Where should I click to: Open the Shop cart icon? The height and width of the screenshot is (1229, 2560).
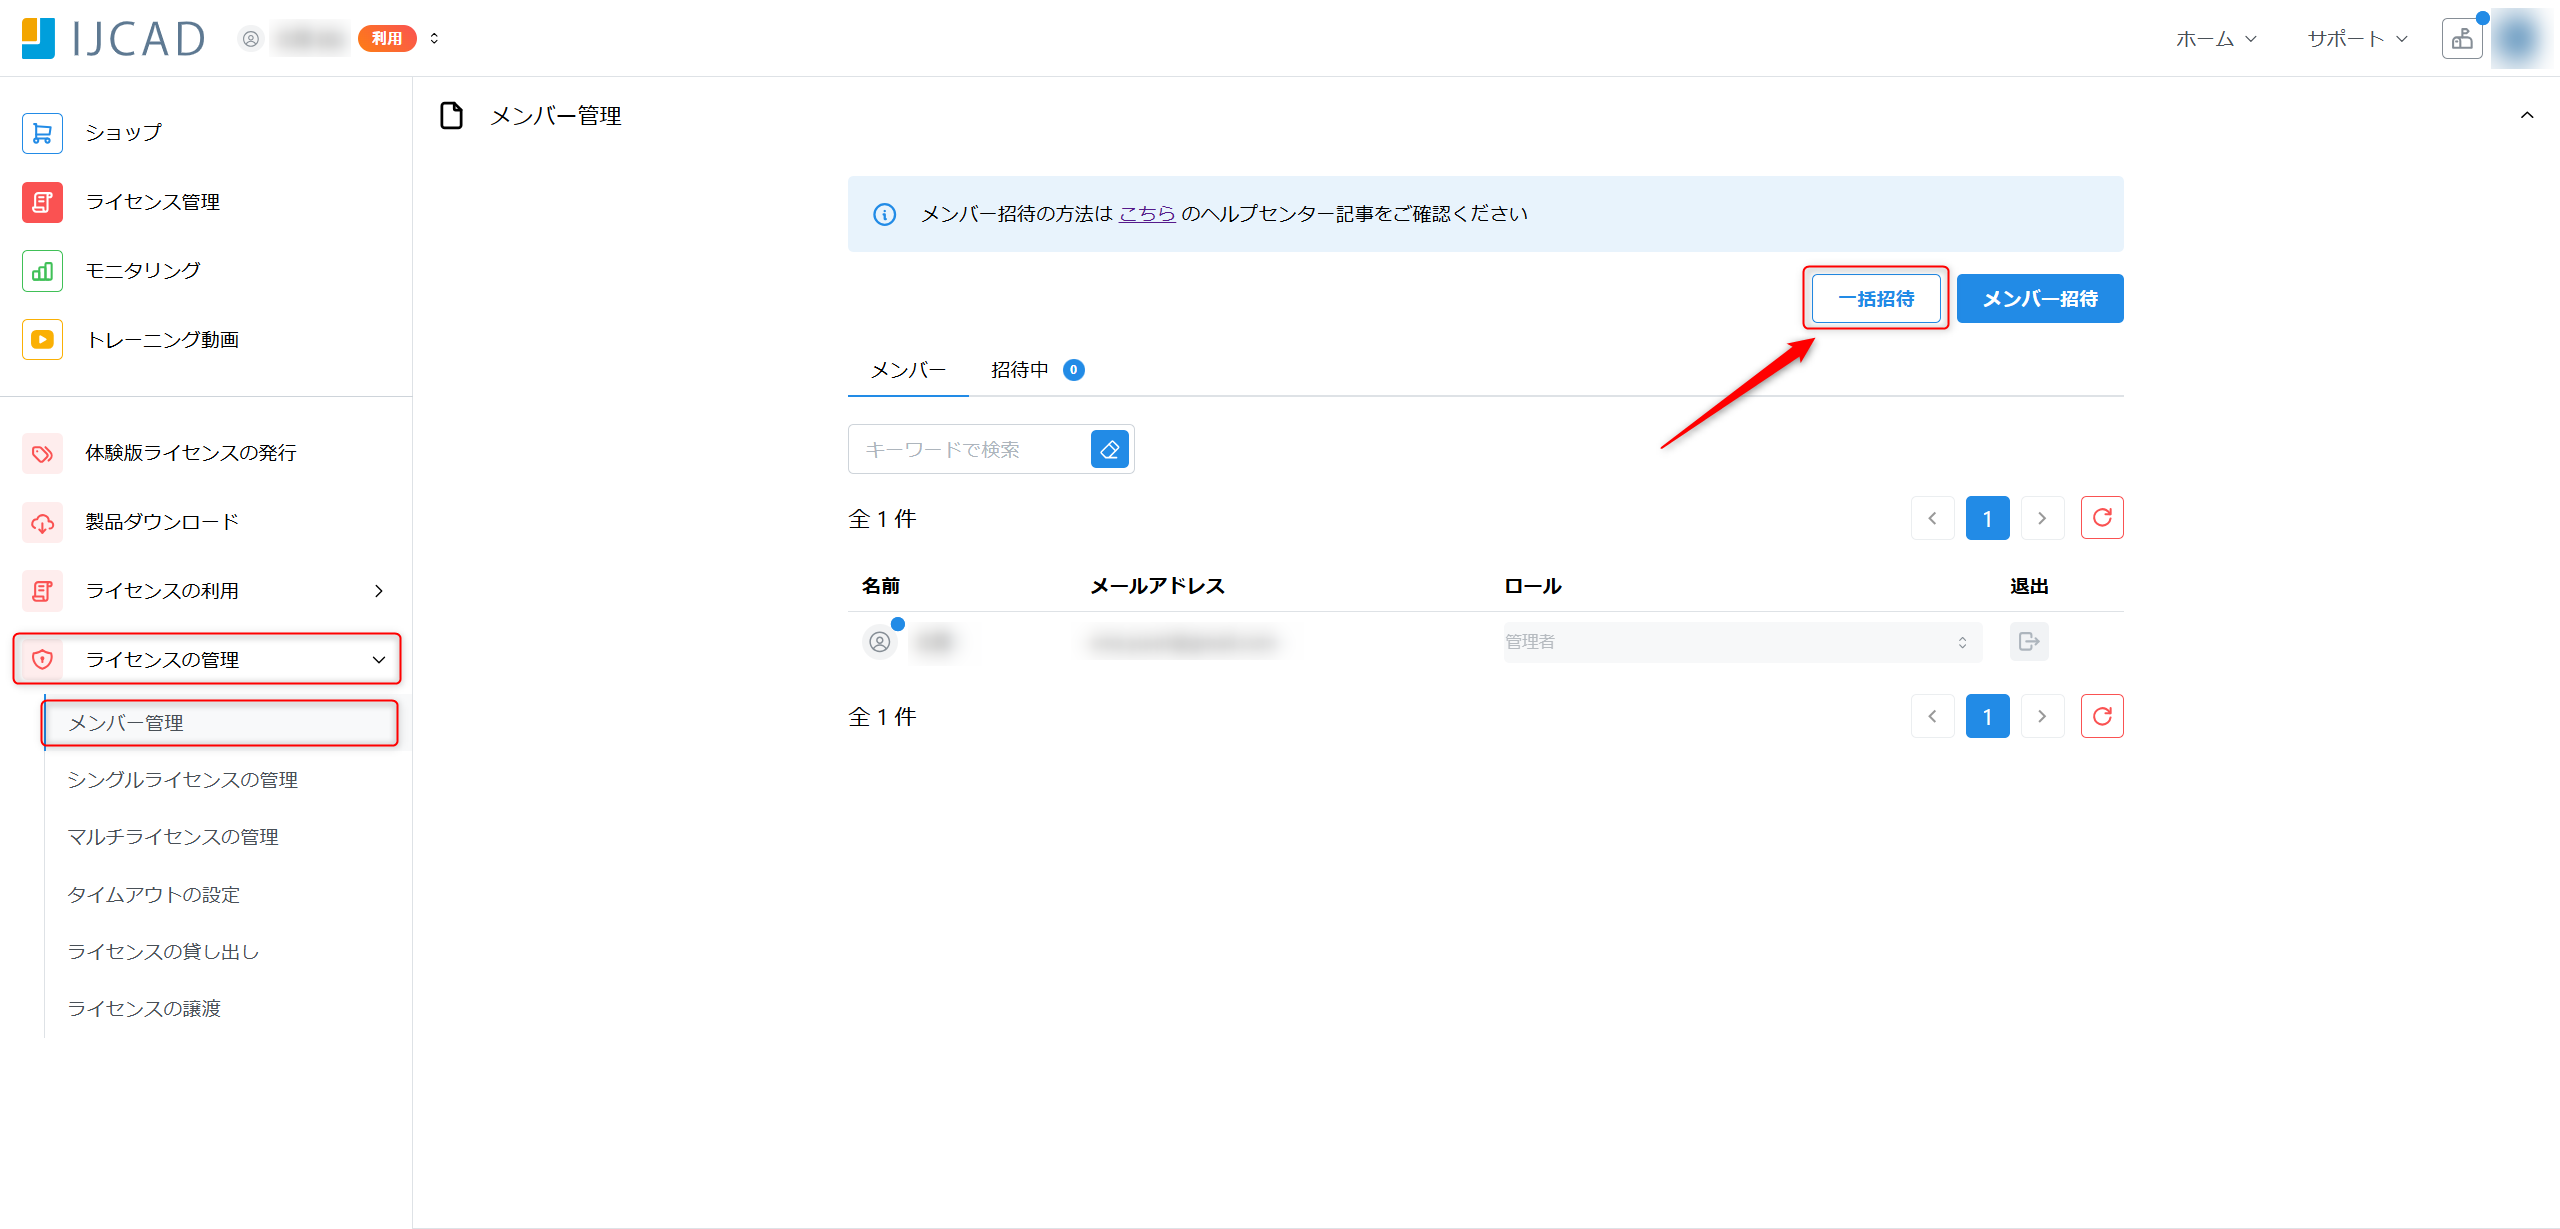[x=42, y=133]
